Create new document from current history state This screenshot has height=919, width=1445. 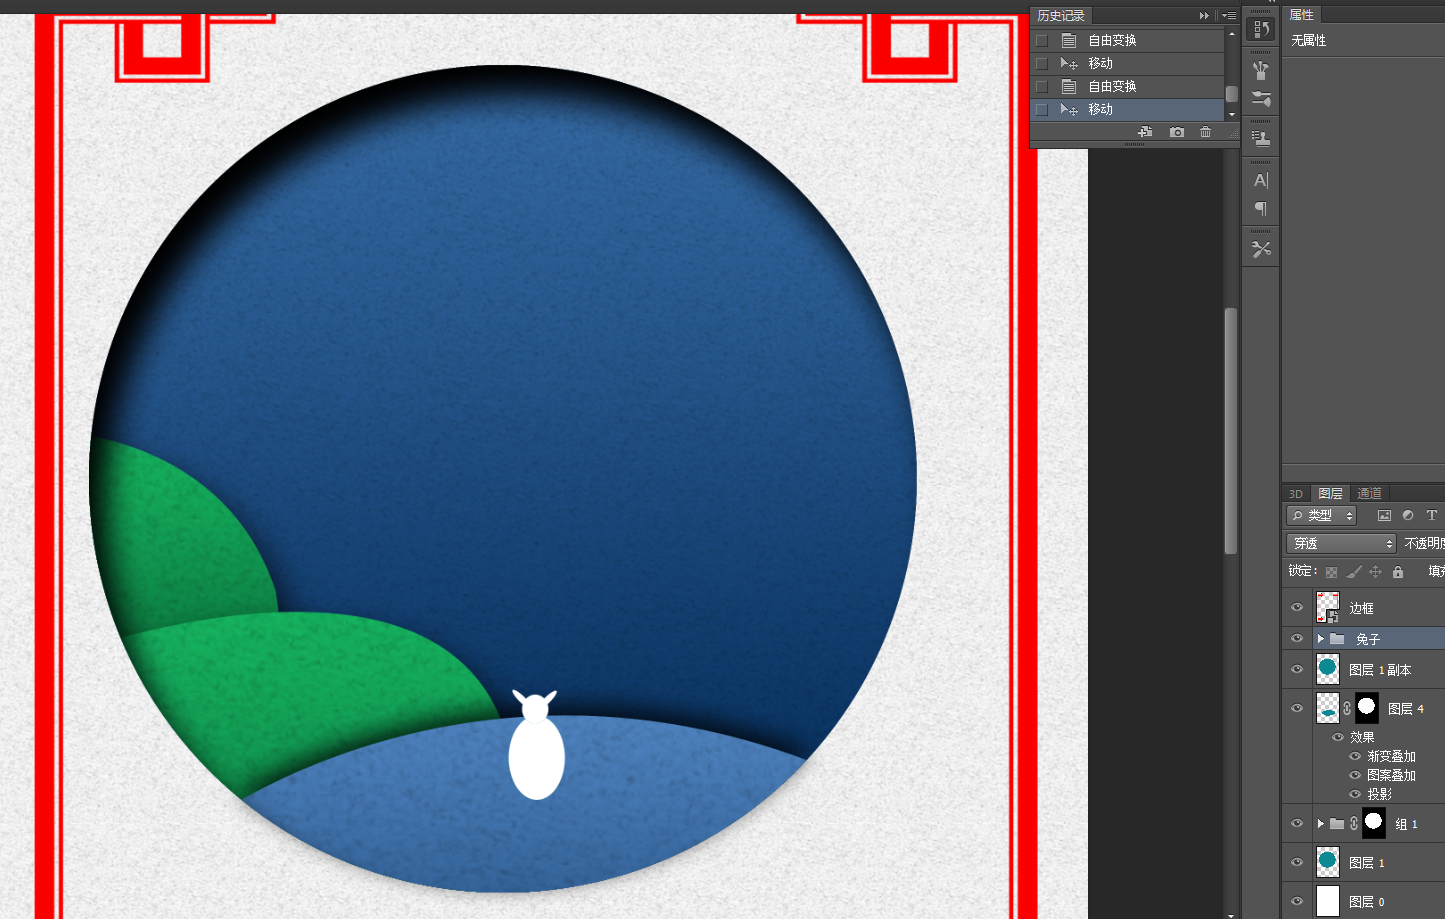click(1145, 132)
